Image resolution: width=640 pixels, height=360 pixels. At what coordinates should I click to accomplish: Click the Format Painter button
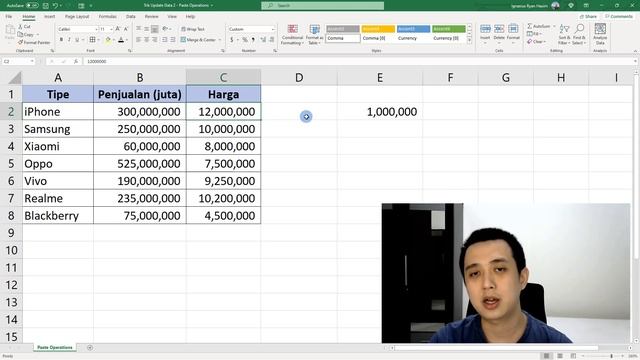pyautogui.click(x=34, y=42)
